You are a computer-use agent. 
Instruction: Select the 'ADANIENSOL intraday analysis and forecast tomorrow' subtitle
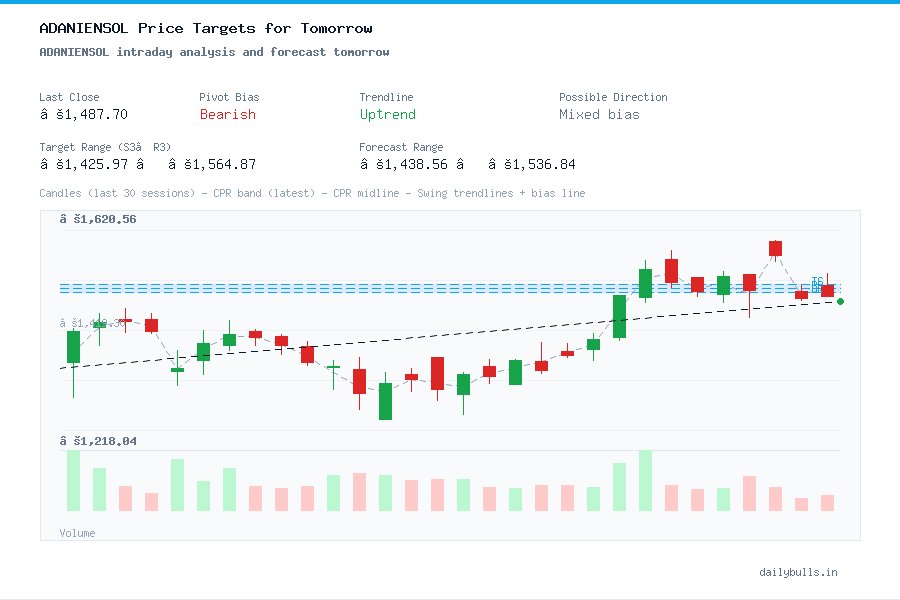pos(214,52)
